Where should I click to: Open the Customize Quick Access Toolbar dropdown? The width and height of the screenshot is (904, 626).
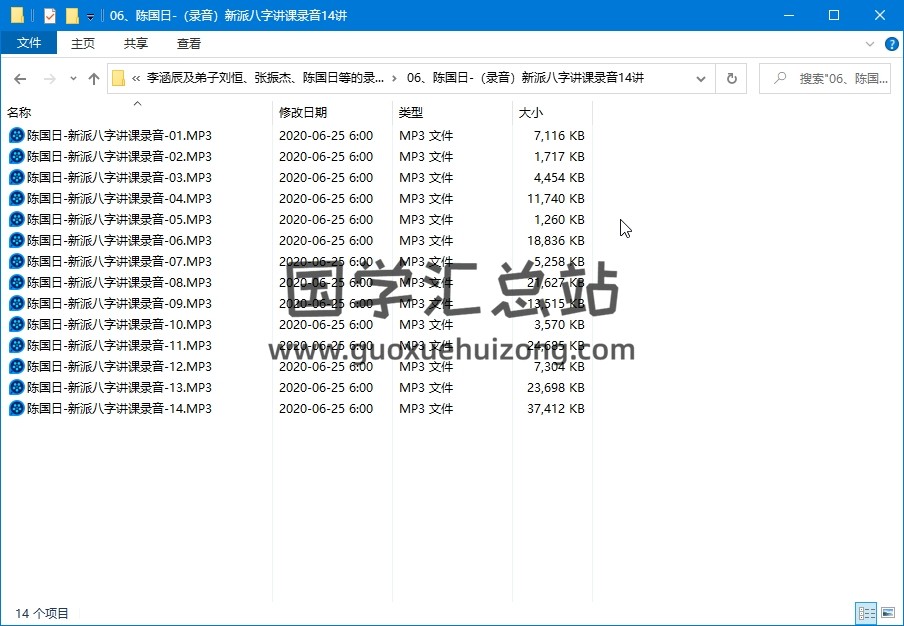point(91,16)
